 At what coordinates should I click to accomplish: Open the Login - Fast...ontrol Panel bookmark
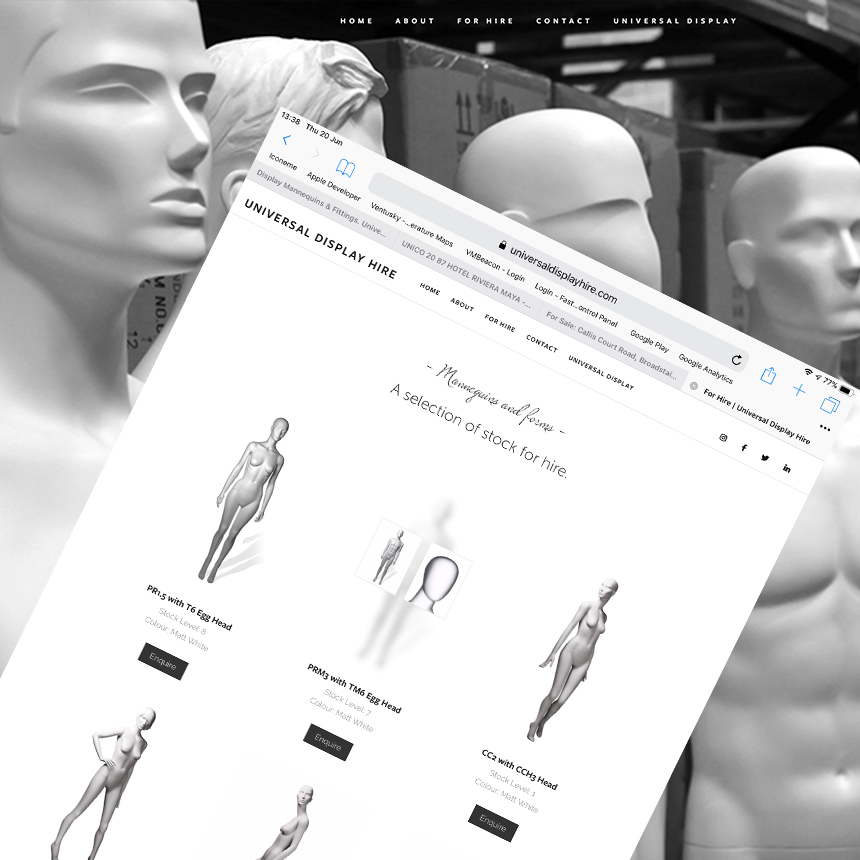(576, 305)
